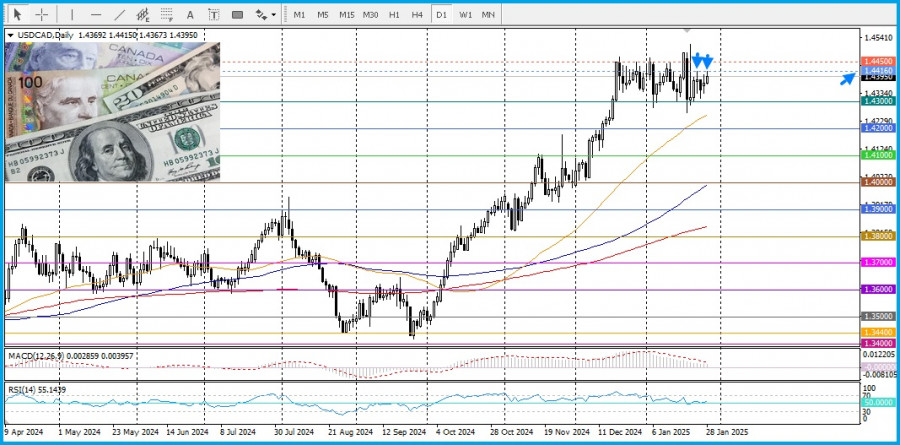
Task: Click the equidistant channel tool
Action: (143, 15)
